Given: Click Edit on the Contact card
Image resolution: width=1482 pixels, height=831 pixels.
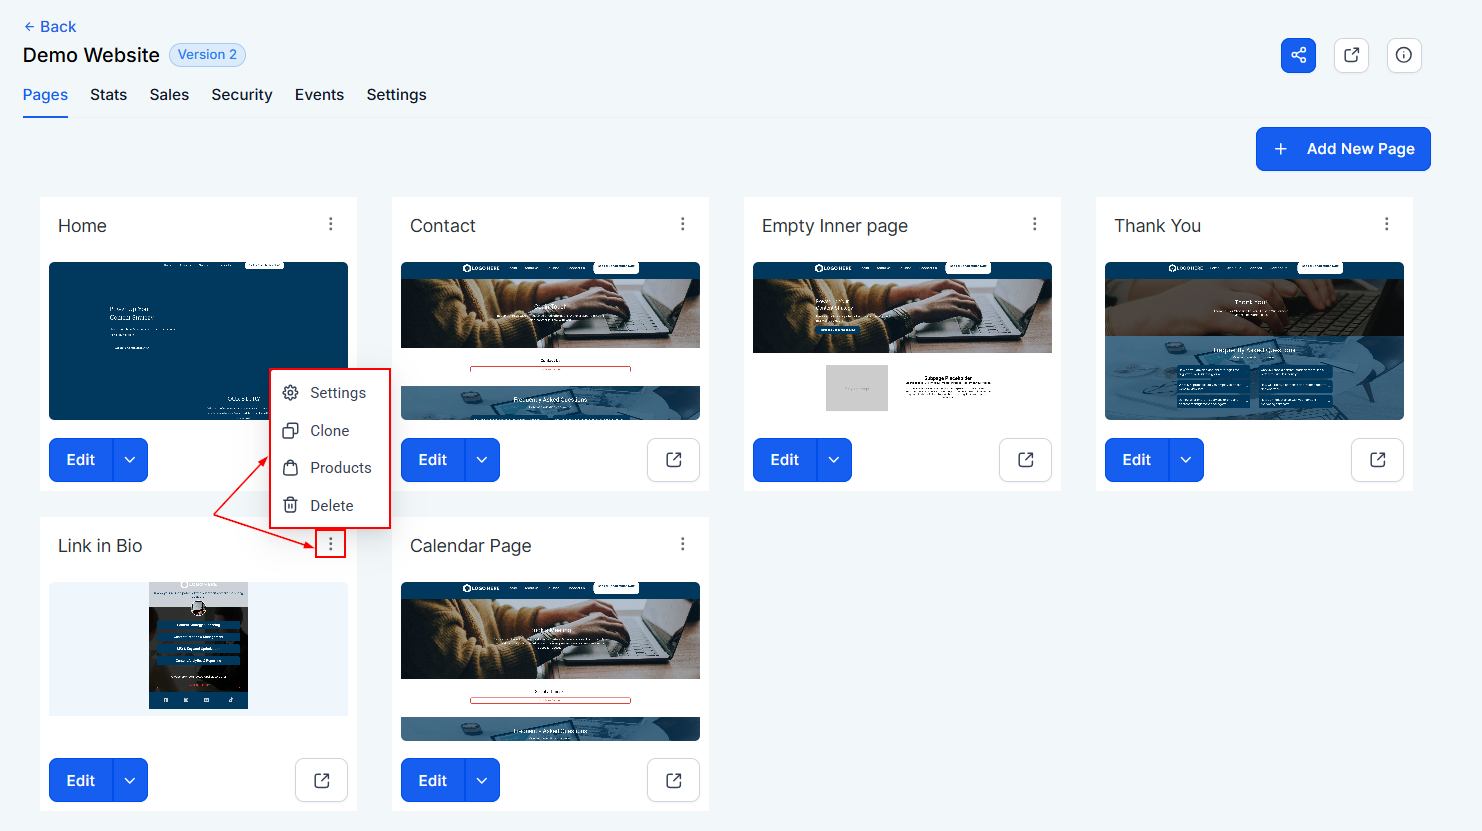Looking at the screenshot, I should point(433,460).
